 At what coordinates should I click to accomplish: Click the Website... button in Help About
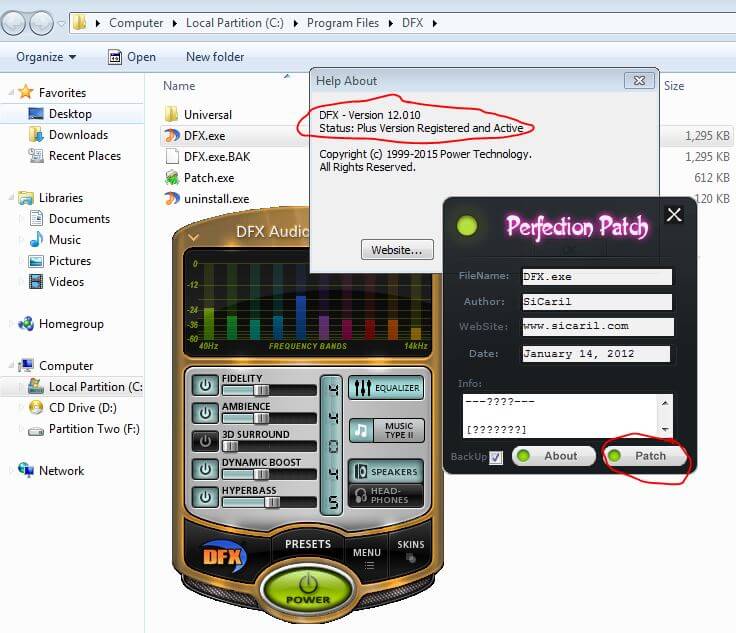click(x=397, y=250)
